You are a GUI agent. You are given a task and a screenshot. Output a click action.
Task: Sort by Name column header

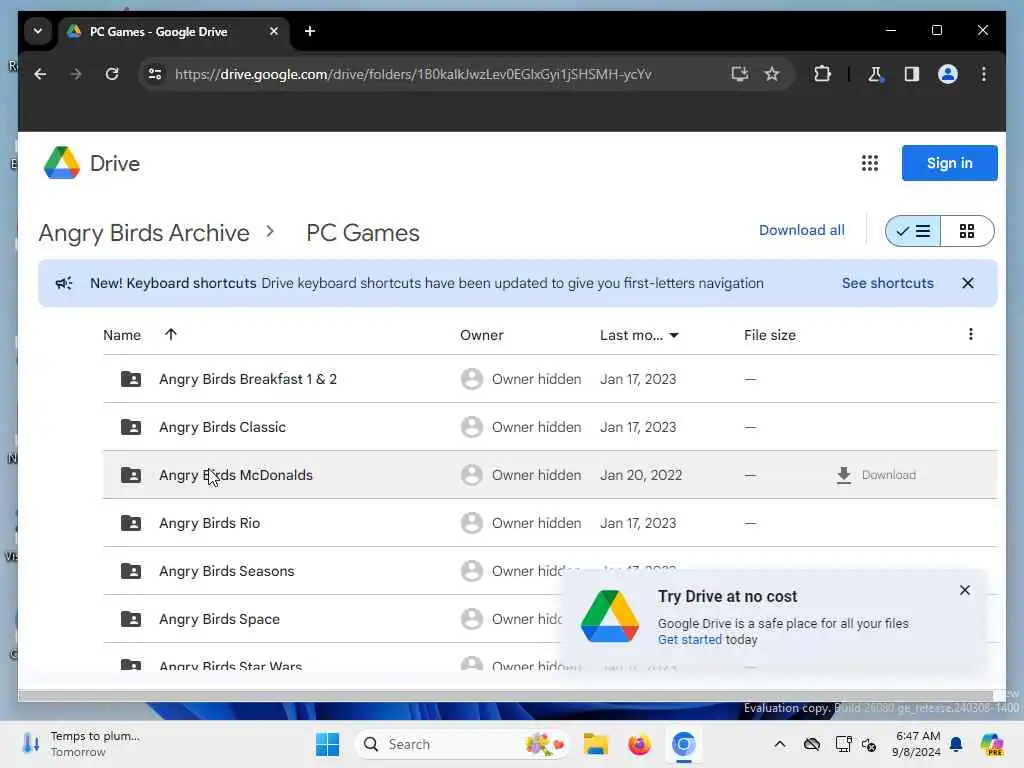(121, 335)
